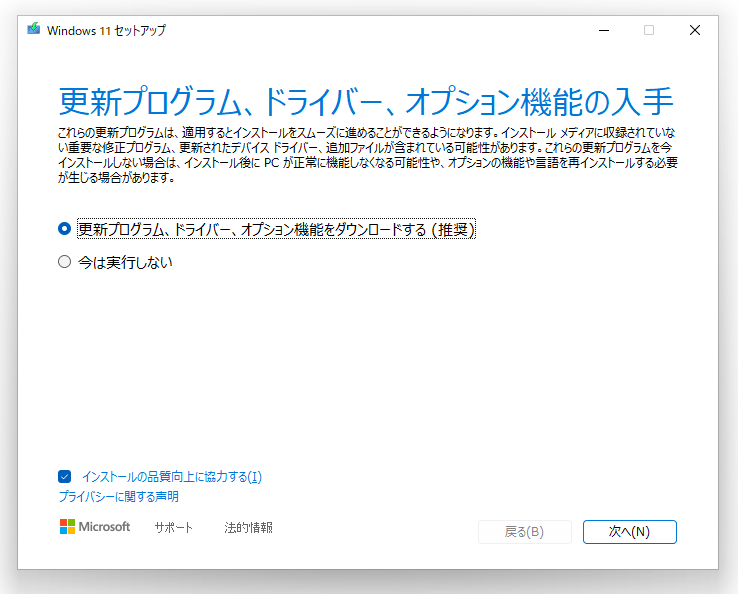This screenshot has width=738, height=594.
Task: Click the インストールの品質向上に協力する(I) label text
Action: [172, 477]
